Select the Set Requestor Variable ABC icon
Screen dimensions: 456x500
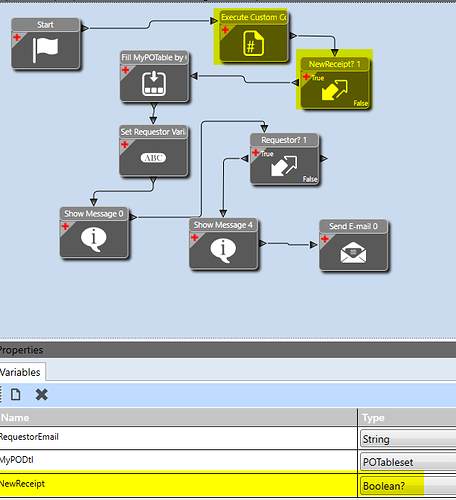(153, 158)
